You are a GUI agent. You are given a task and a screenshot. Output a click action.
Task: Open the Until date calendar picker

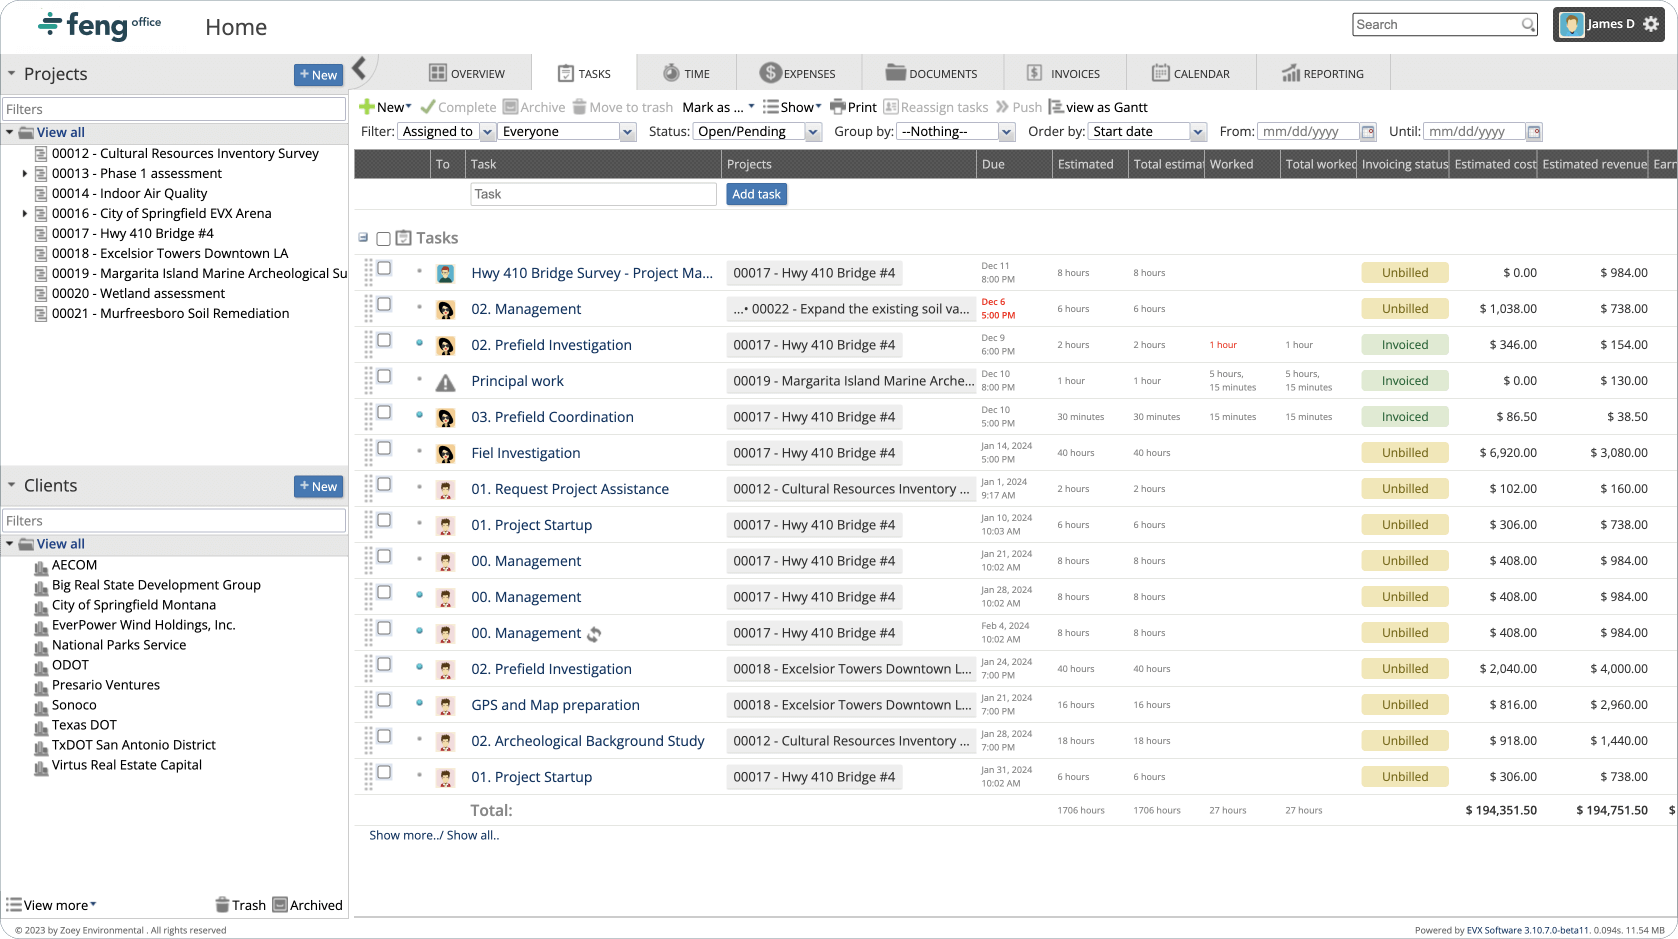[x=1534, y=132]
